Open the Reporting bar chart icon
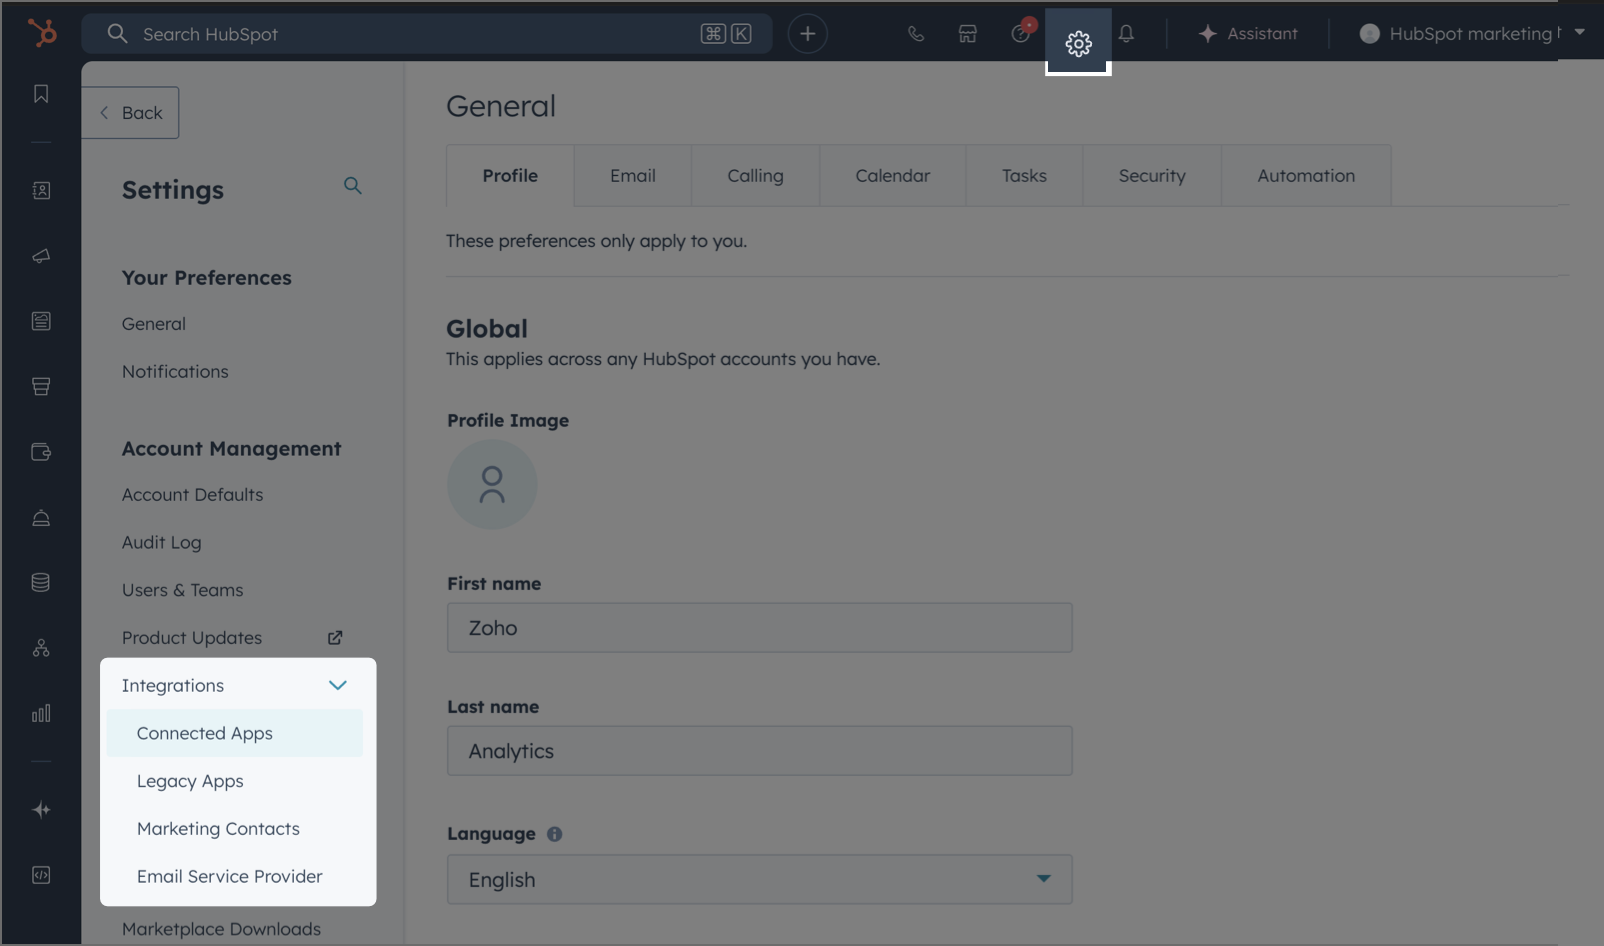The image size is (1604, 946). (41, 713)
